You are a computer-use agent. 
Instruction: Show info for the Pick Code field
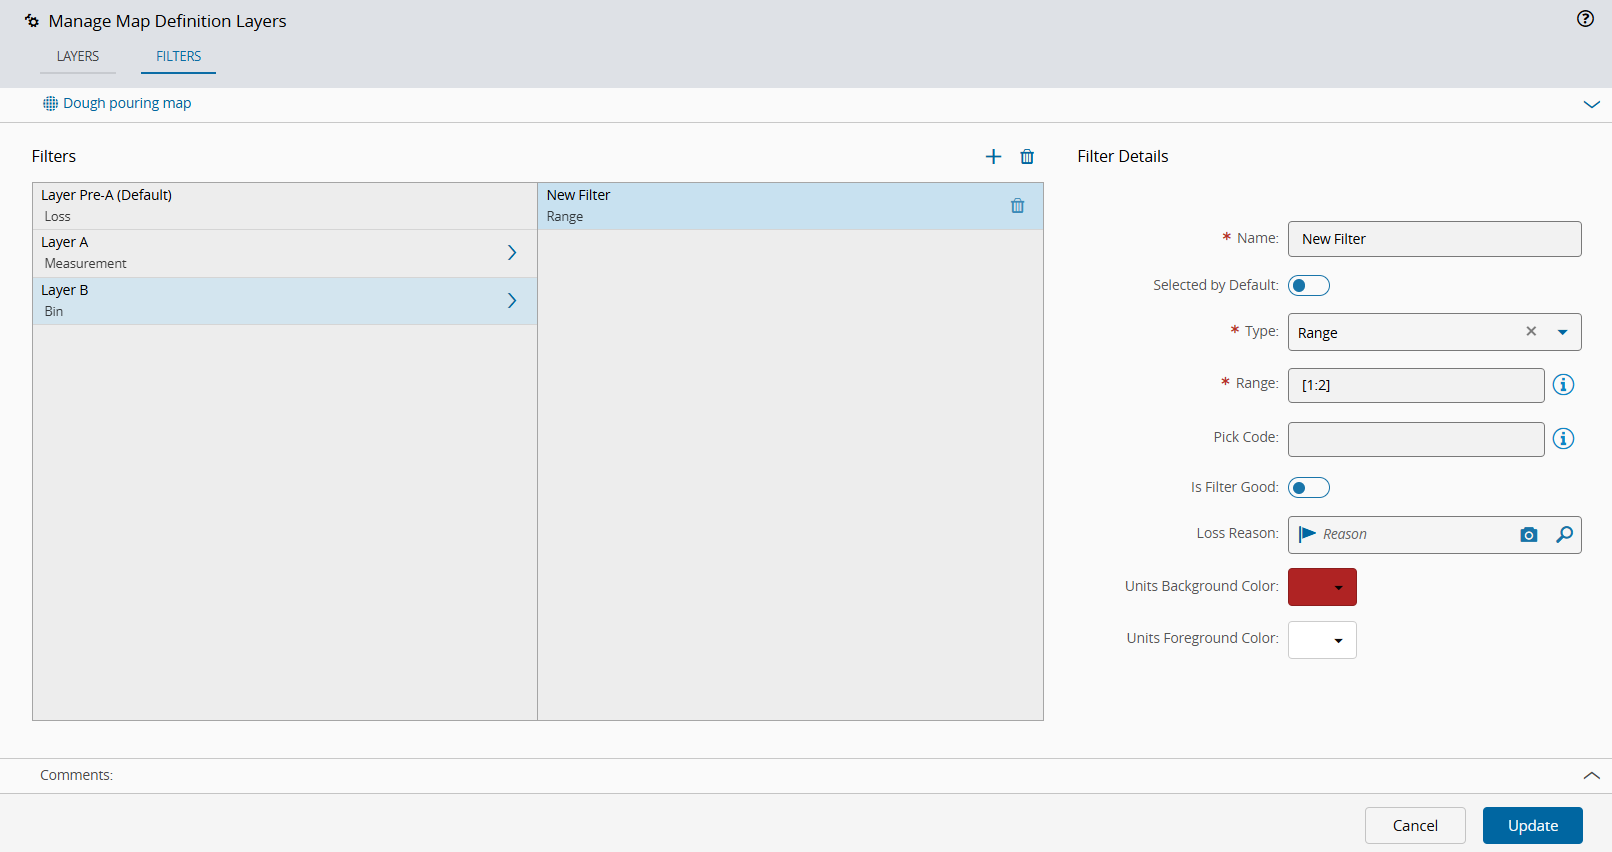[x=1563, y=438]
